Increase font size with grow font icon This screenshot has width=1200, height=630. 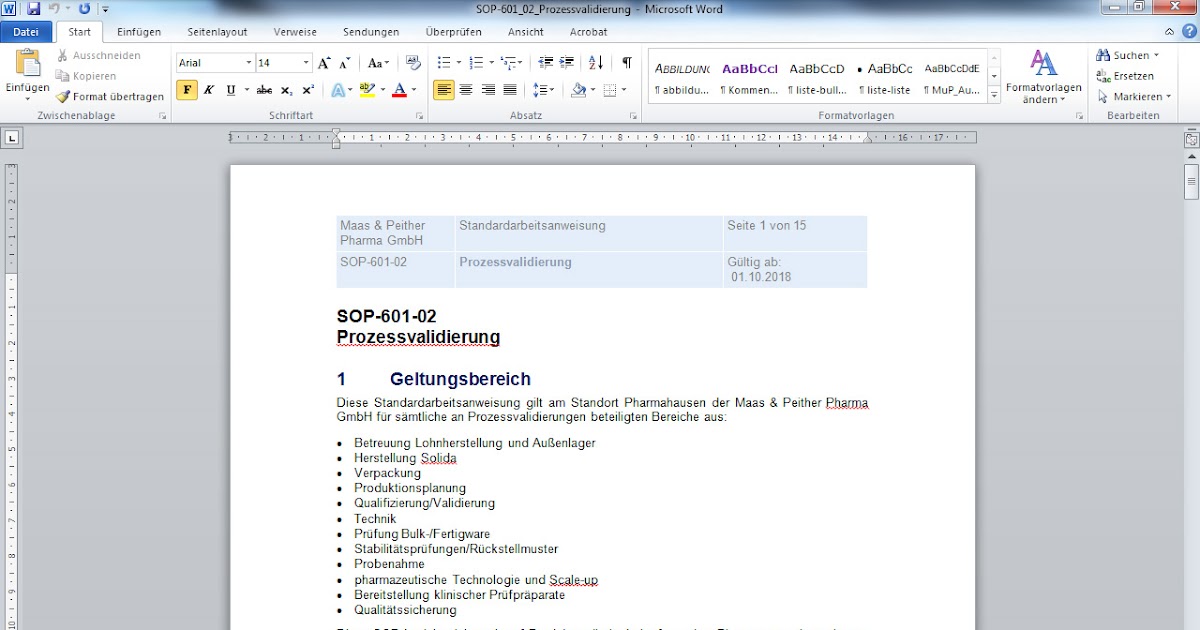click(x=324, y=63)
